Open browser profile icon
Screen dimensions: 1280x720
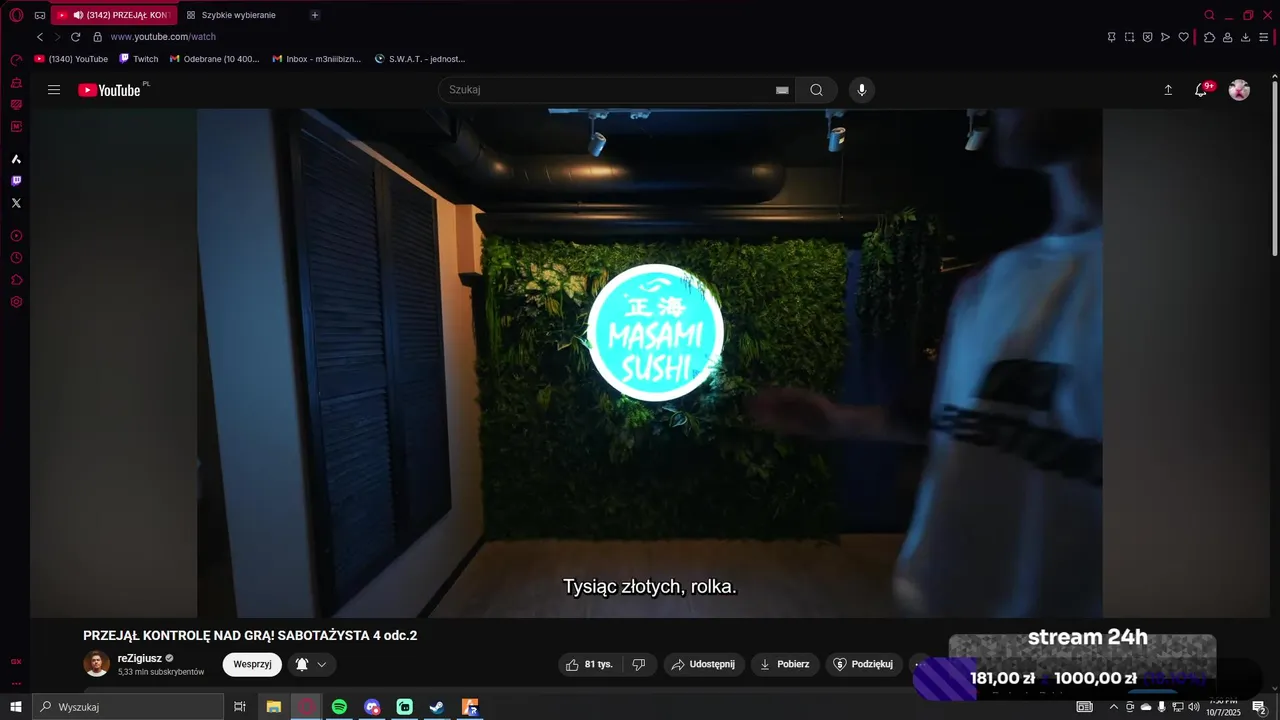(x=1227, y=37)
